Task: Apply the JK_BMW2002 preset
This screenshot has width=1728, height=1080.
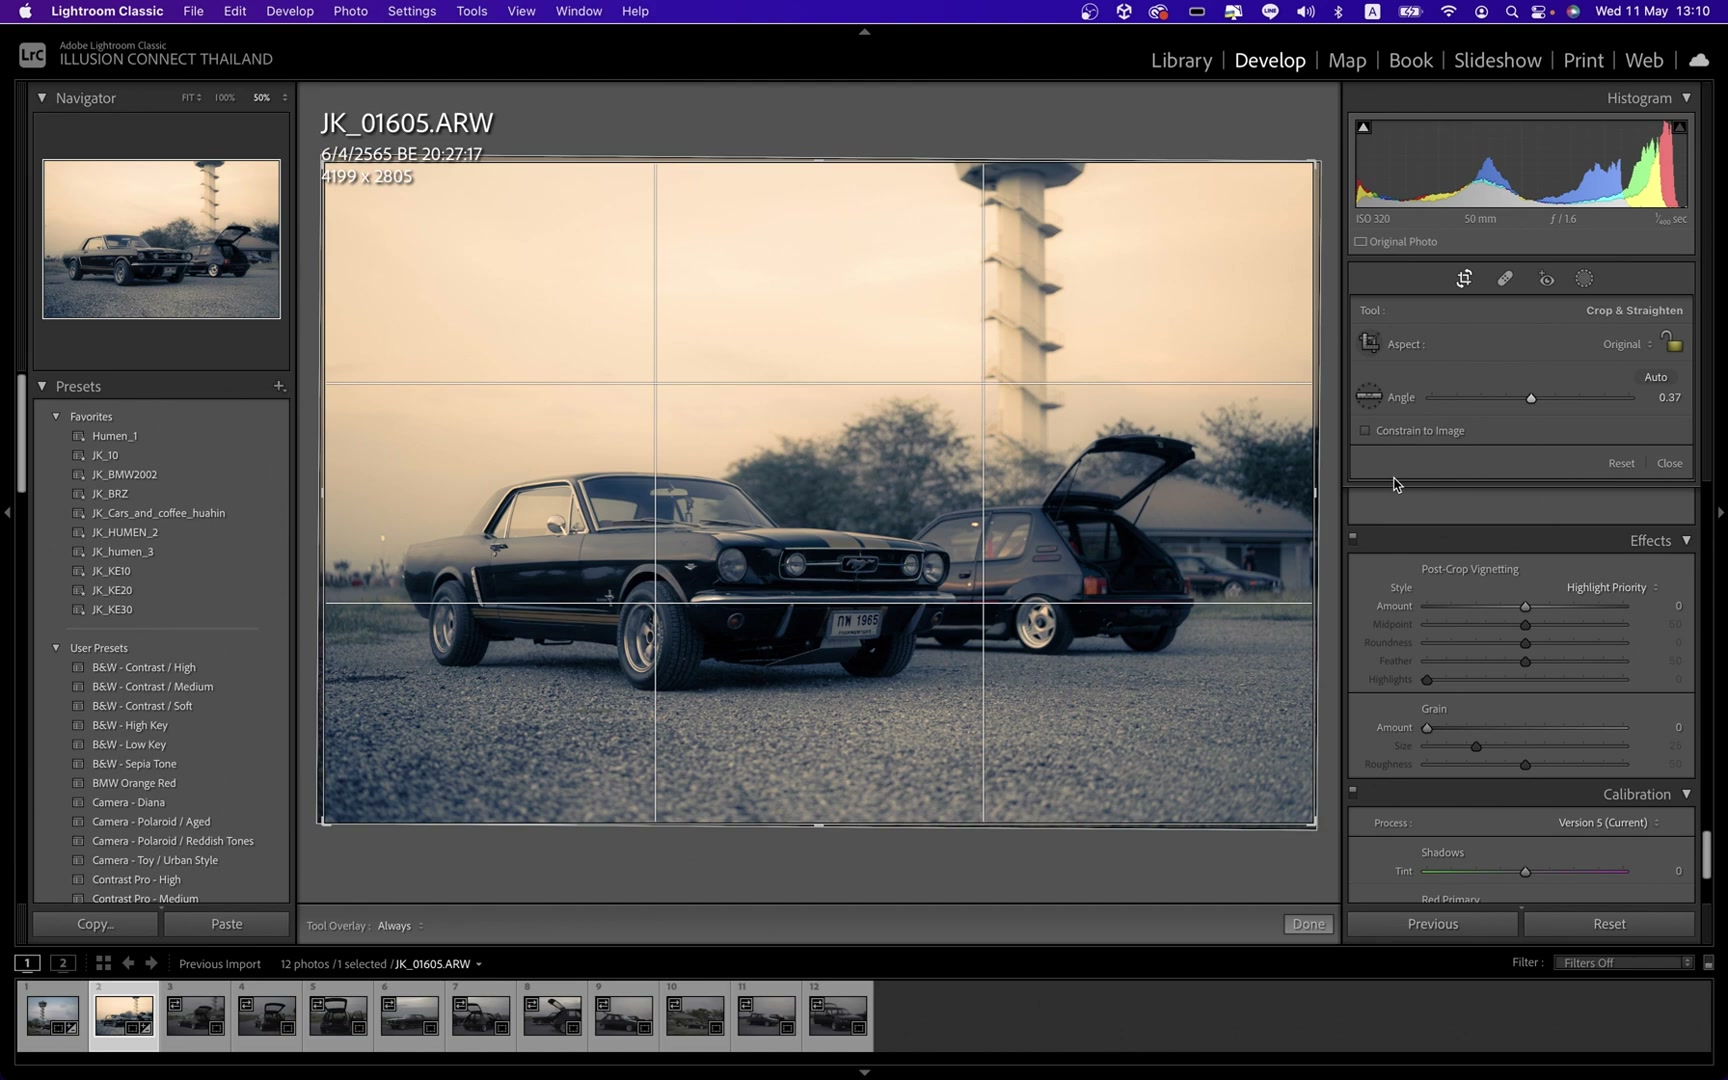Action: (124, 475)
